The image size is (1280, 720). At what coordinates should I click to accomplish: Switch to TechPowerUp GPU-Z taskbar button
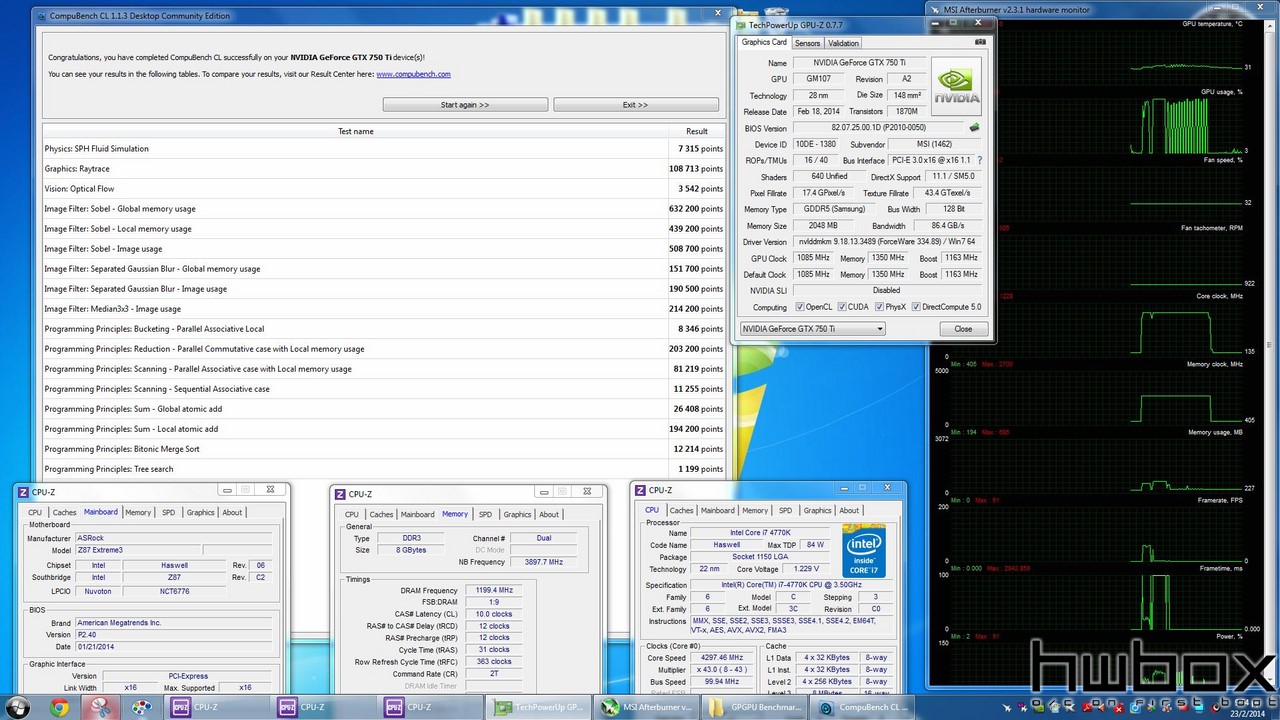pyautogui.click(x=539, y=708)
